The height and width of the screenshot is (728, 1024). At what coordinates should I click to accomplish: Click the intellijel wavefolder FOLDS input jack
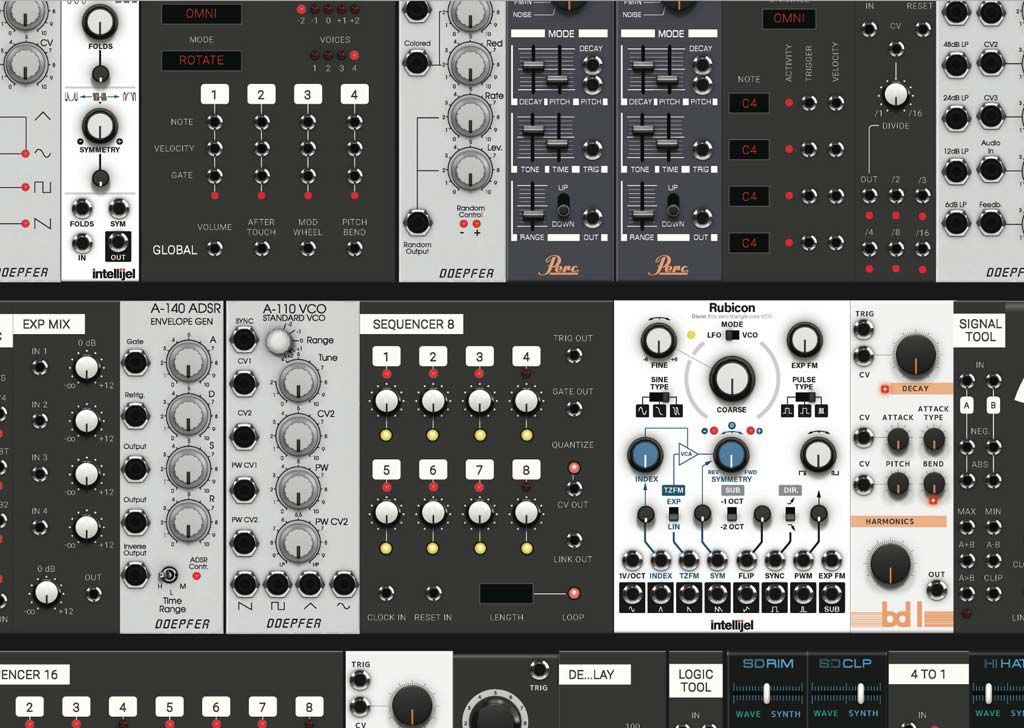(x=82, y=209)
